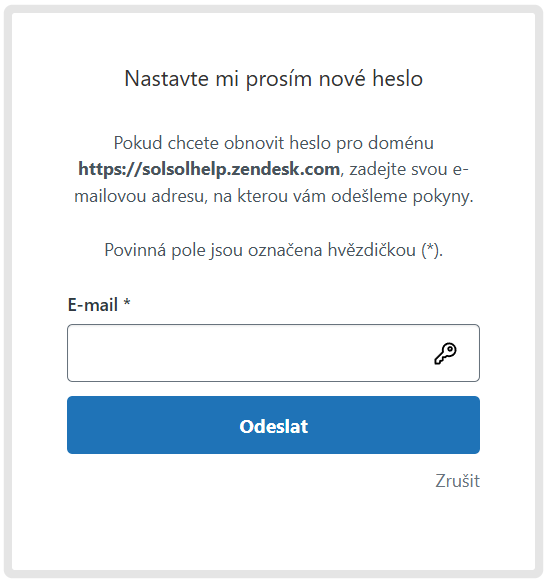Click the required asterisk next to E-mail
The image size is (550, 582).
click(127, 303)
